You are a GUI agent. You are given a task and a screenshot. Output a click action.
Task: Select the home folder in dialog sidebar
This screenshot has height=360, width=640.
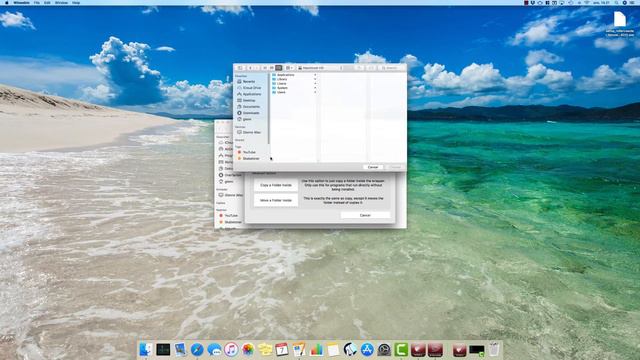pyautogui.click(x=247, y=119)
